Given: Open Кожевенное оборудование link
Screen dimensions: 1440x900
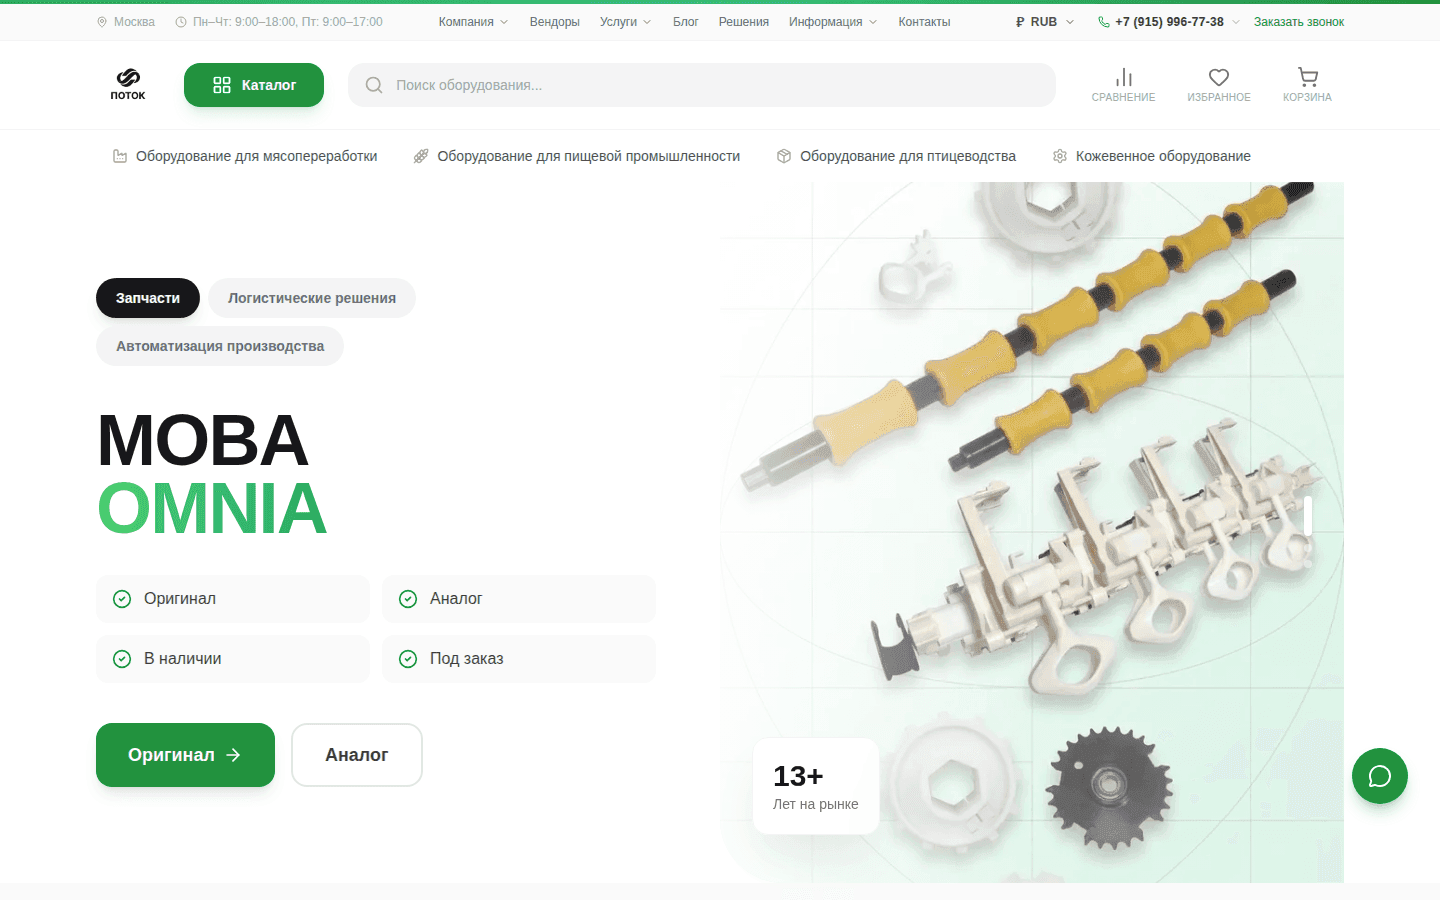Looking at the screenshot, I should click(1163, 156).
